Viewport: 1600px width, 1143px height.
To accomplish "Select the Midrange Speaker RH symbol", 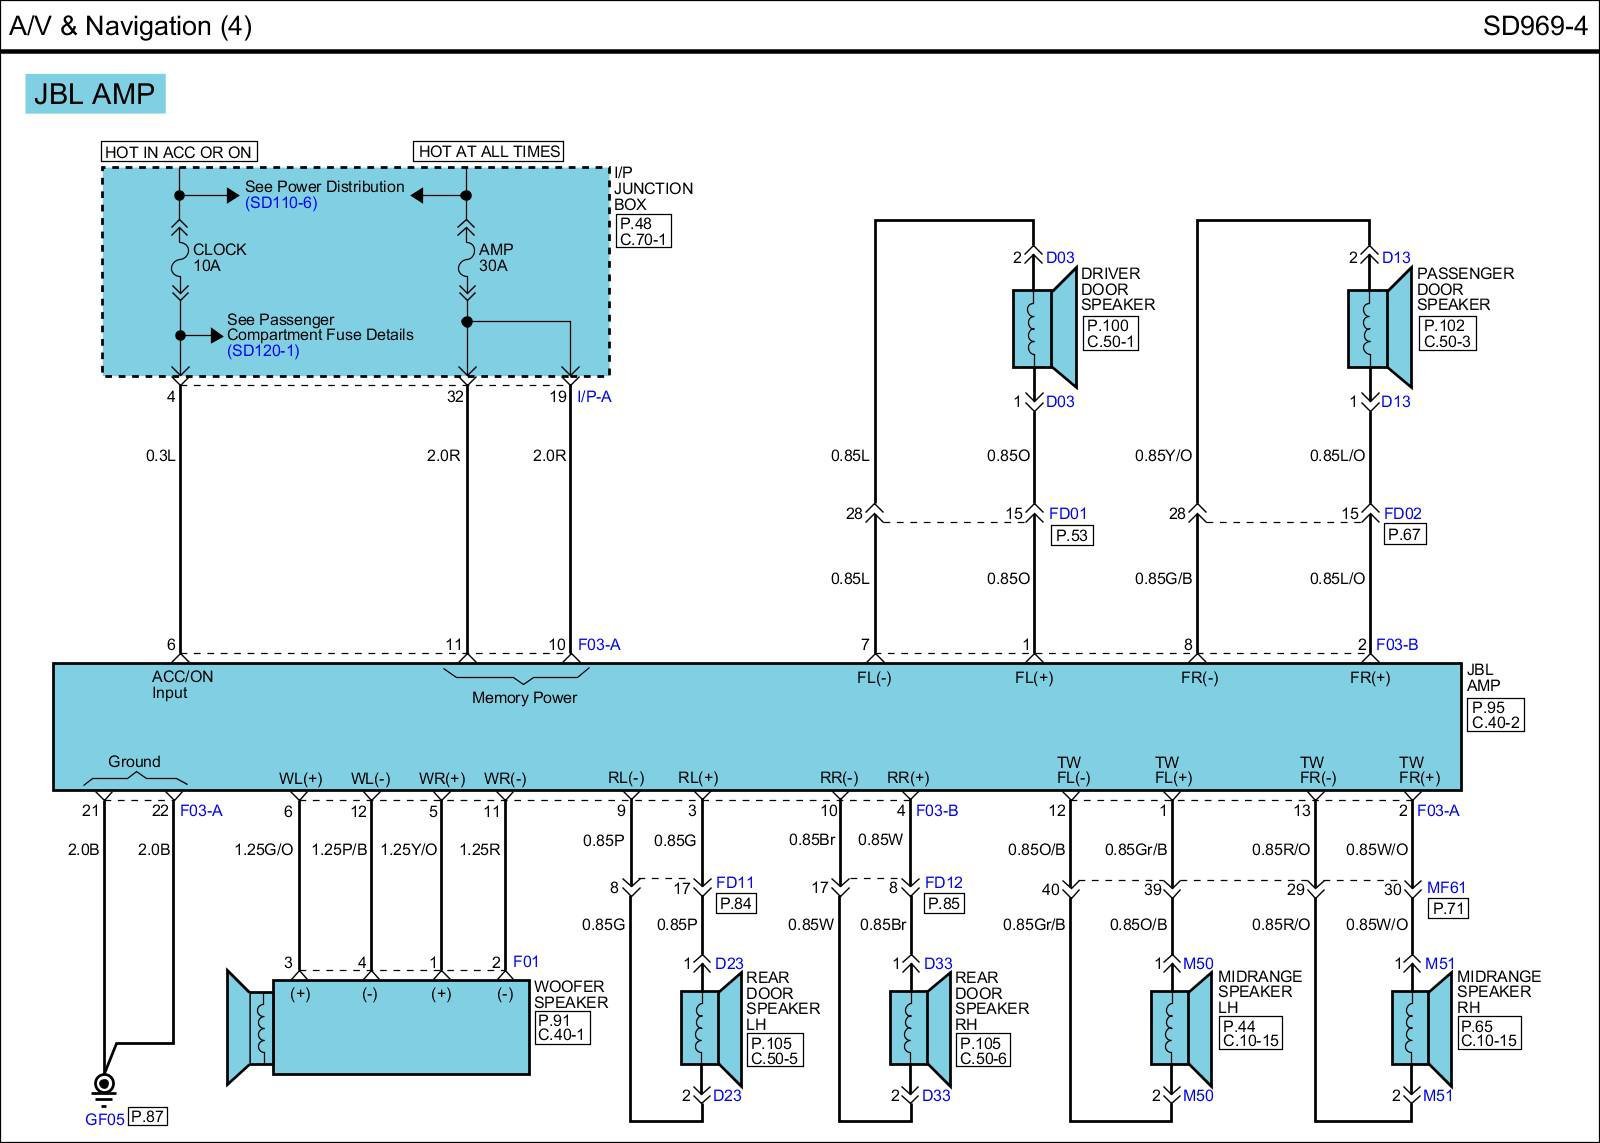I will [x=1421, y=1029].
